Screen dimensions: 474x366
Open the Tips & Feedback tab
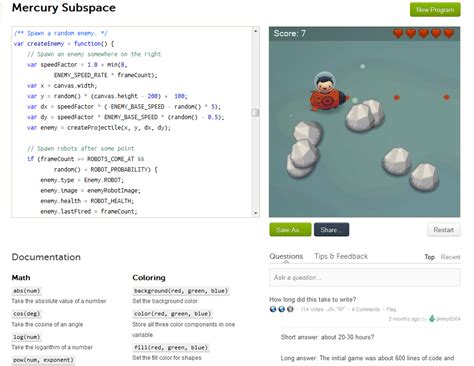coord(341,256)
